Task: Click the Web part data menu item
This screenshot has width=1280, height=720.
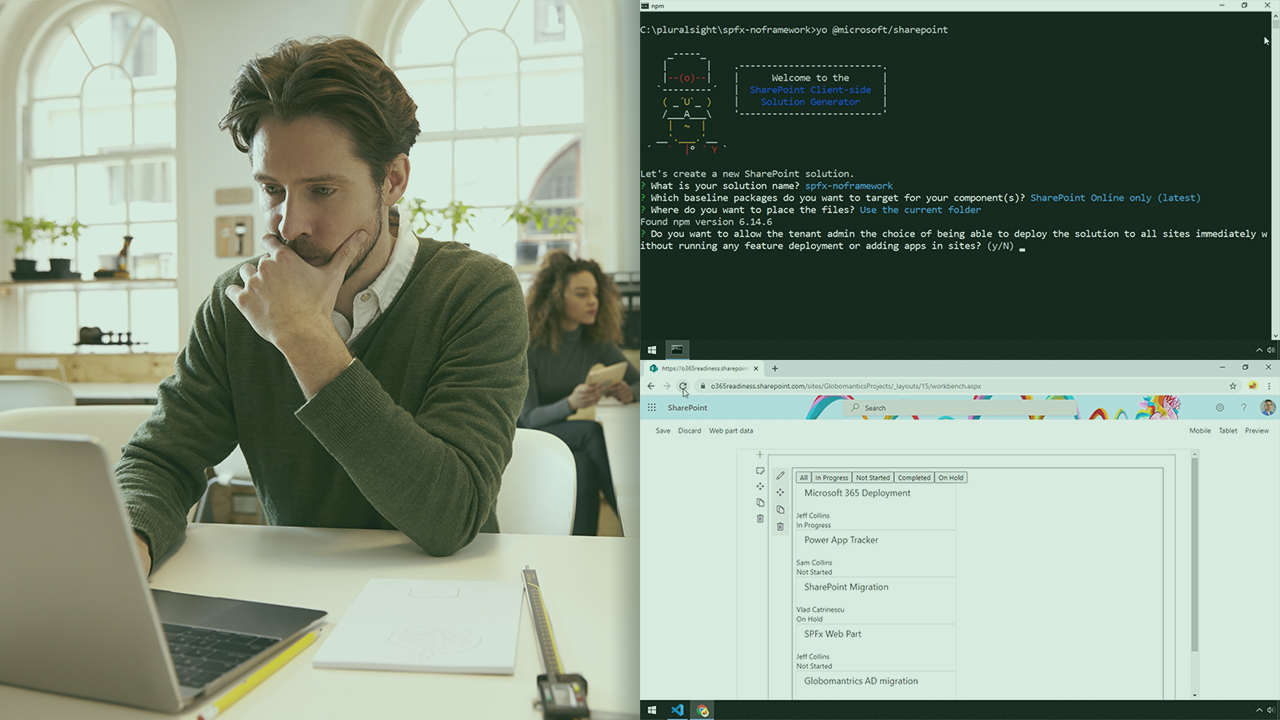Action: click(x=731, y=430)
